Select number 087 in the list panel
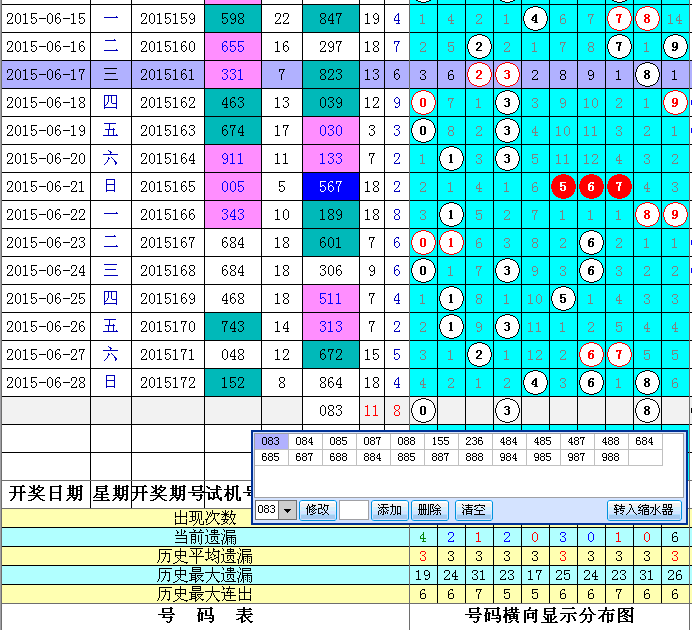 tap(373, 441)
